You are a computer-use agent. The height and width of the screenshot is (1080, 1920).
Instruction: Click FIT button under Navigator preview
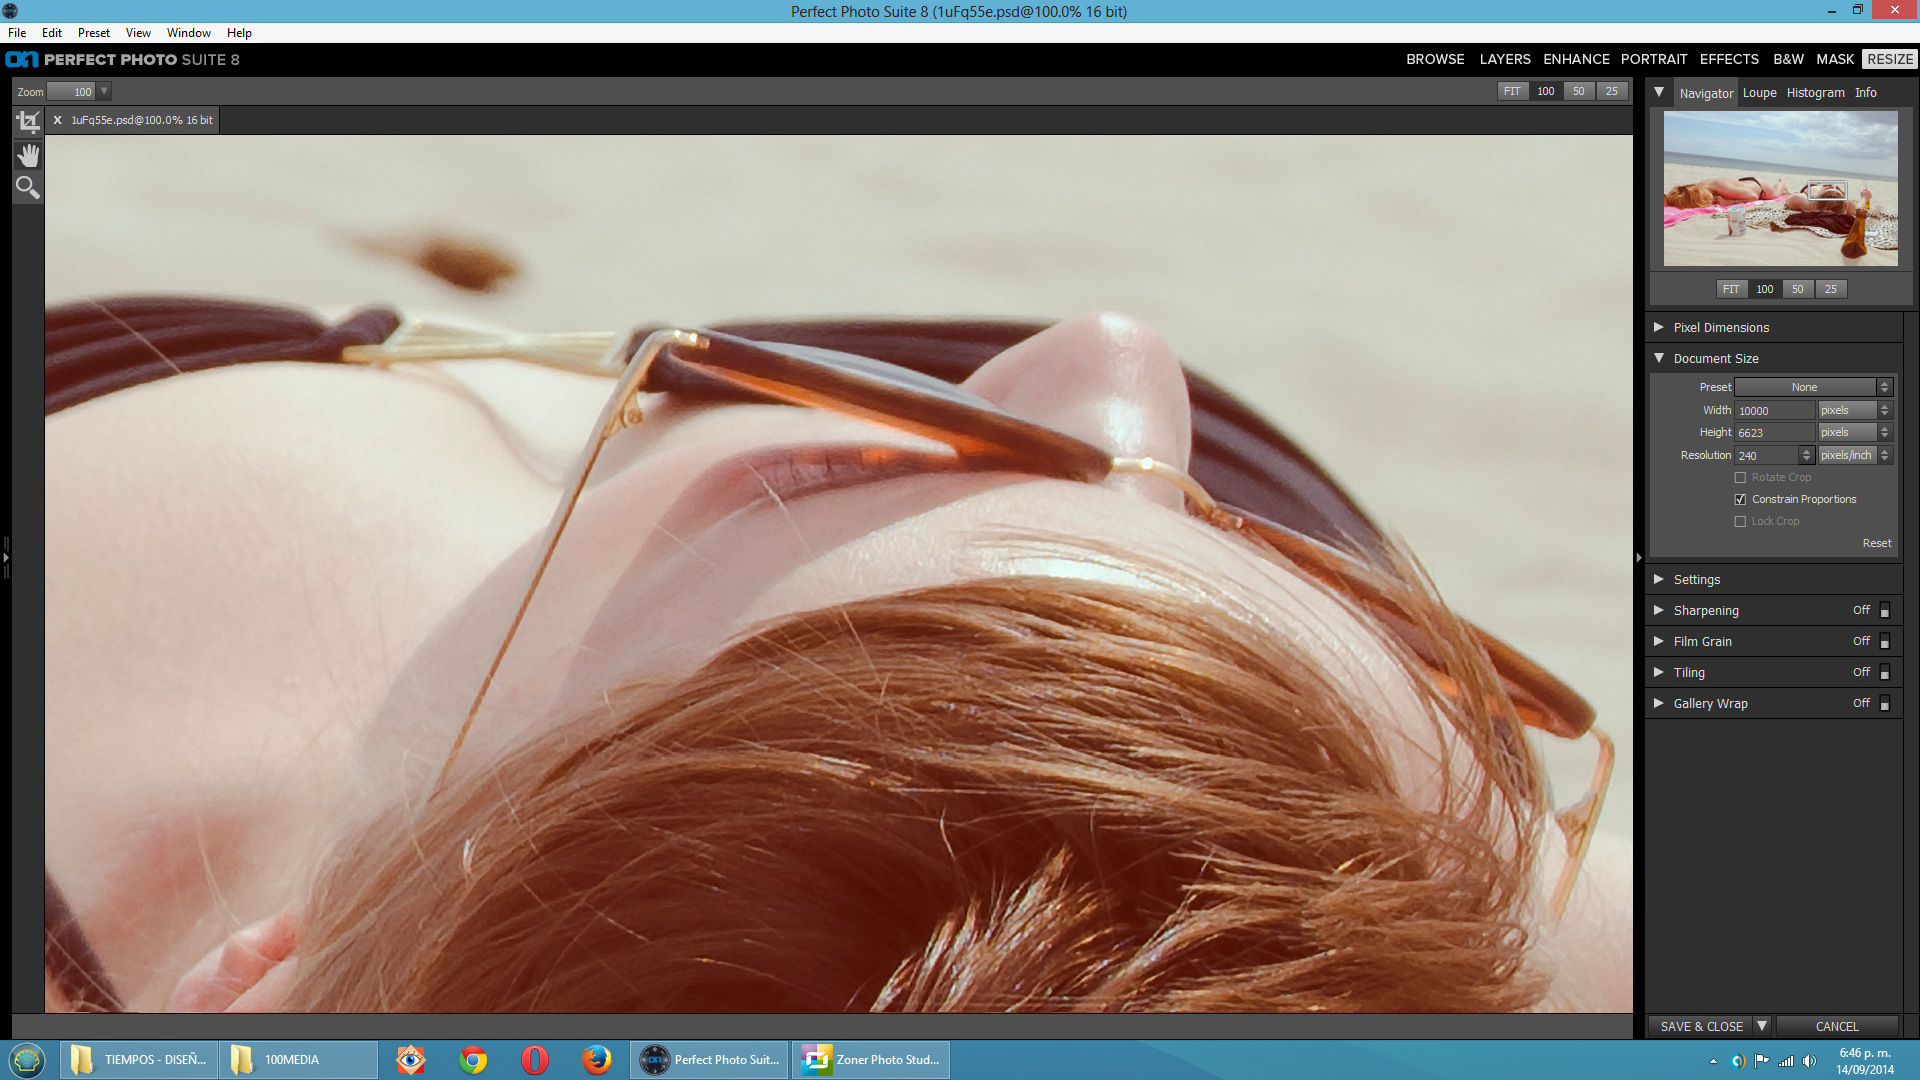click(x=1731, y=289)
